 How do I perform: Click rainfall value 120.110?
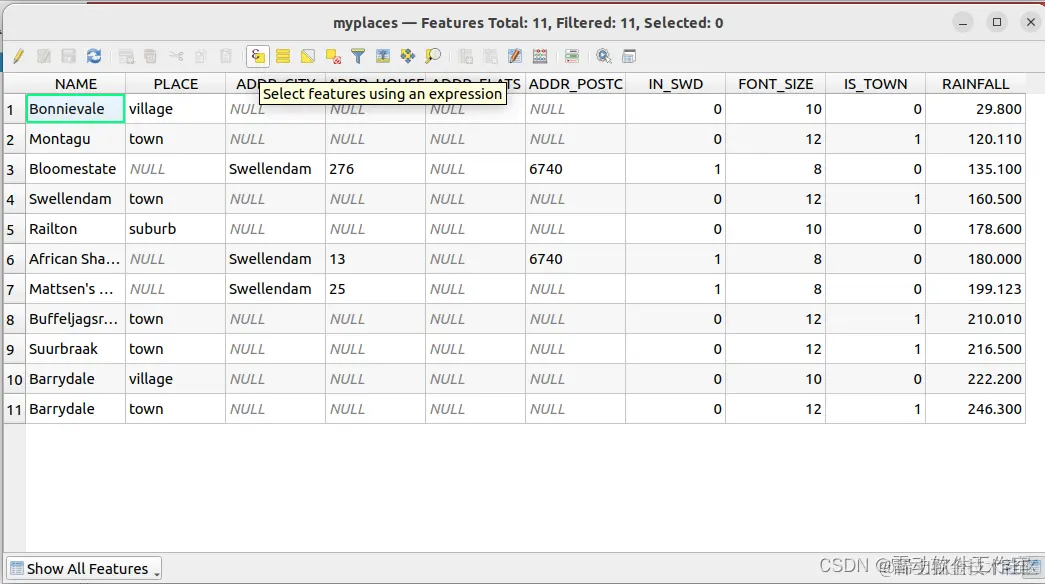(x=975, y=139)
